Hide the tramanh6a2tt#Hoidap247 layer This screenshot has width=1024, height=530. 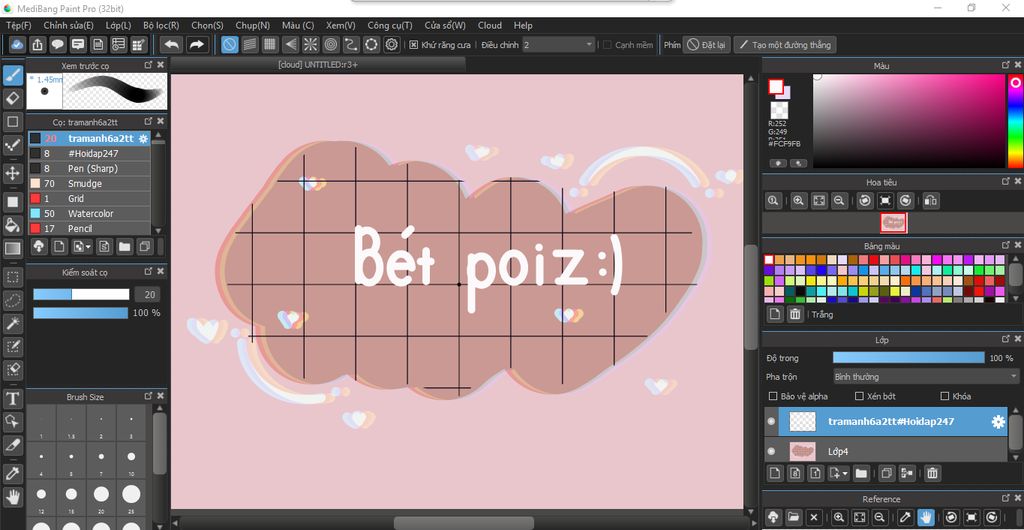(771, 422)
